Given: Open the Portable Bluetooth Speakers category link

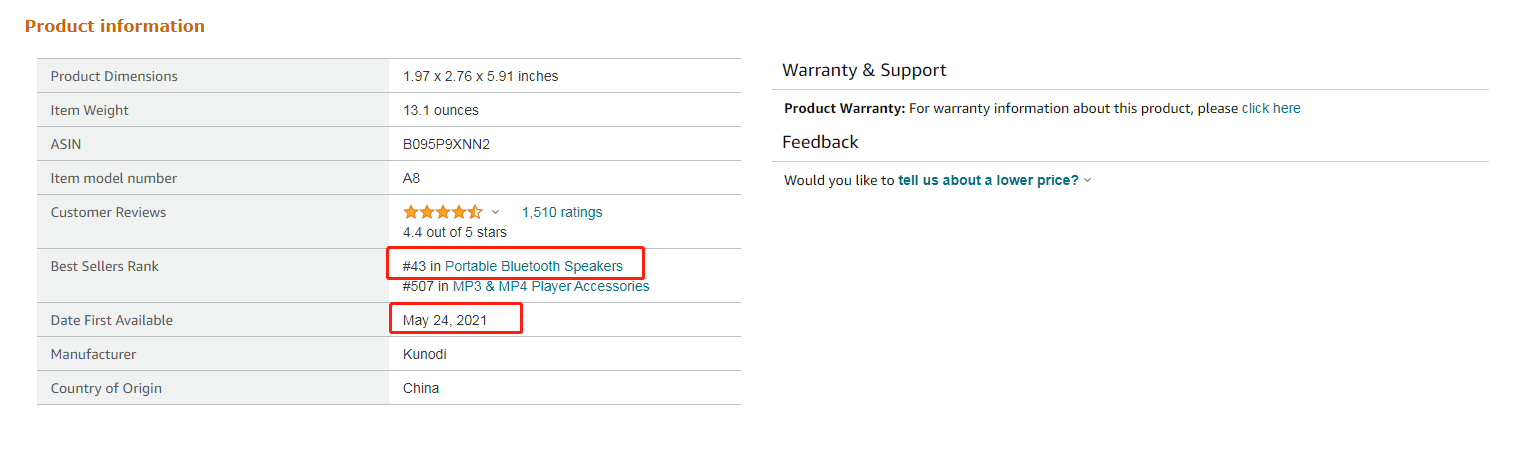Looking at the screenshot, I should coord(533,266).
